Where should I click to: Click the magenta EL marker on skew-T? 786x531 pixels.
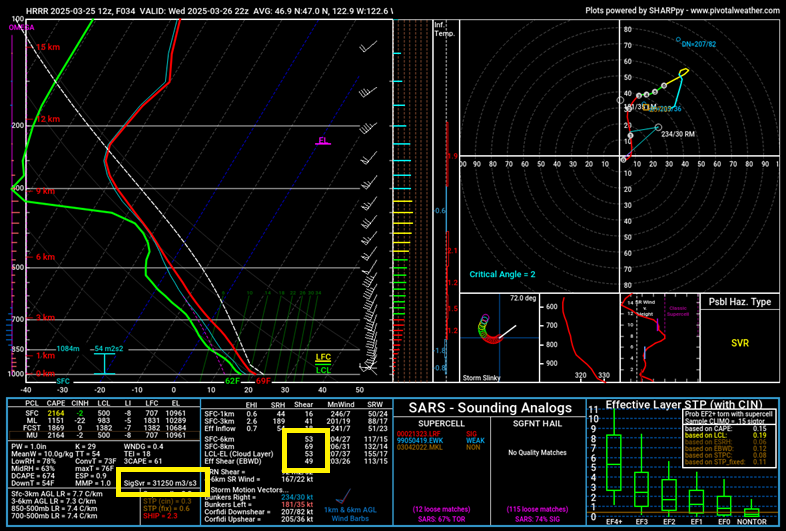[323, 141]
